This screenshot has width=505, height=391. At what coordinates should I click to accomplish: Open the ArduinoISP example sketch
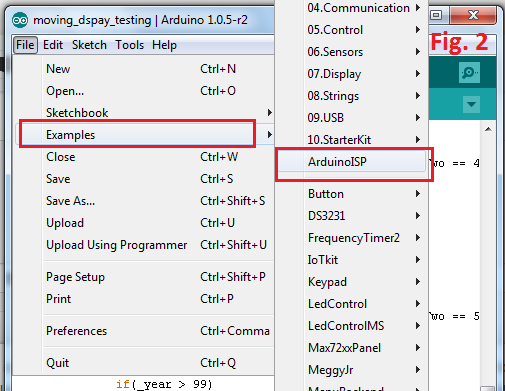coord(352,162)
